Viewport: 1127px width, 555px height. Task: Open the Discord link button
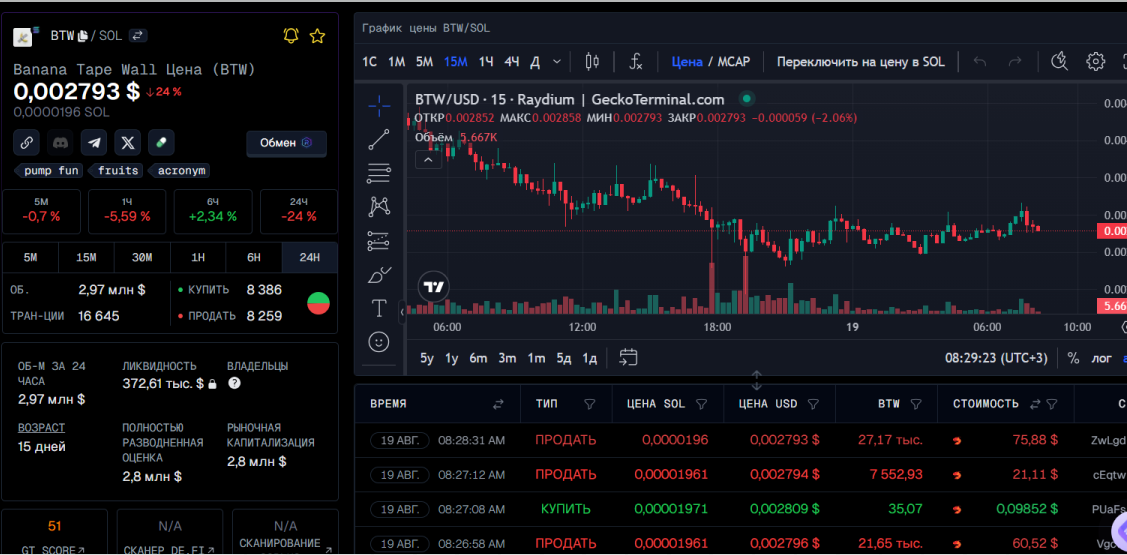[60, 142]
